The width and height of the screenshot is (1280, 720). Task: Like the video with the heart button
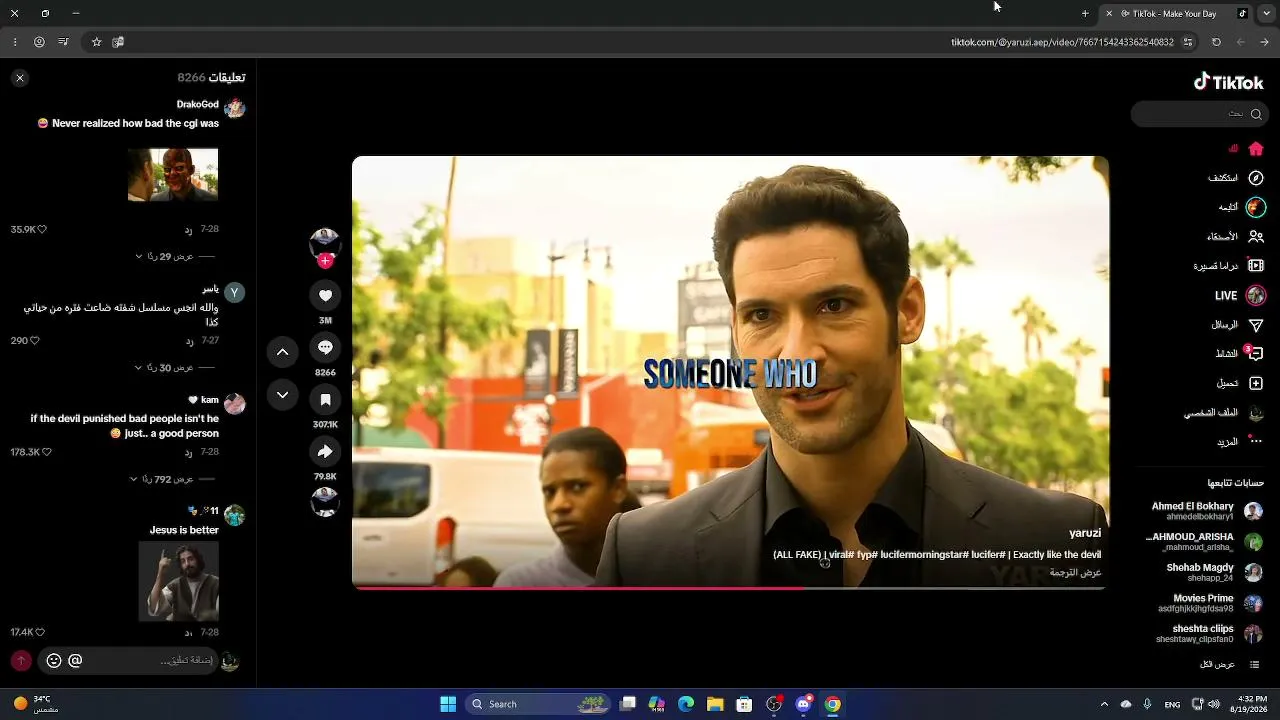[x=325, y=295]
